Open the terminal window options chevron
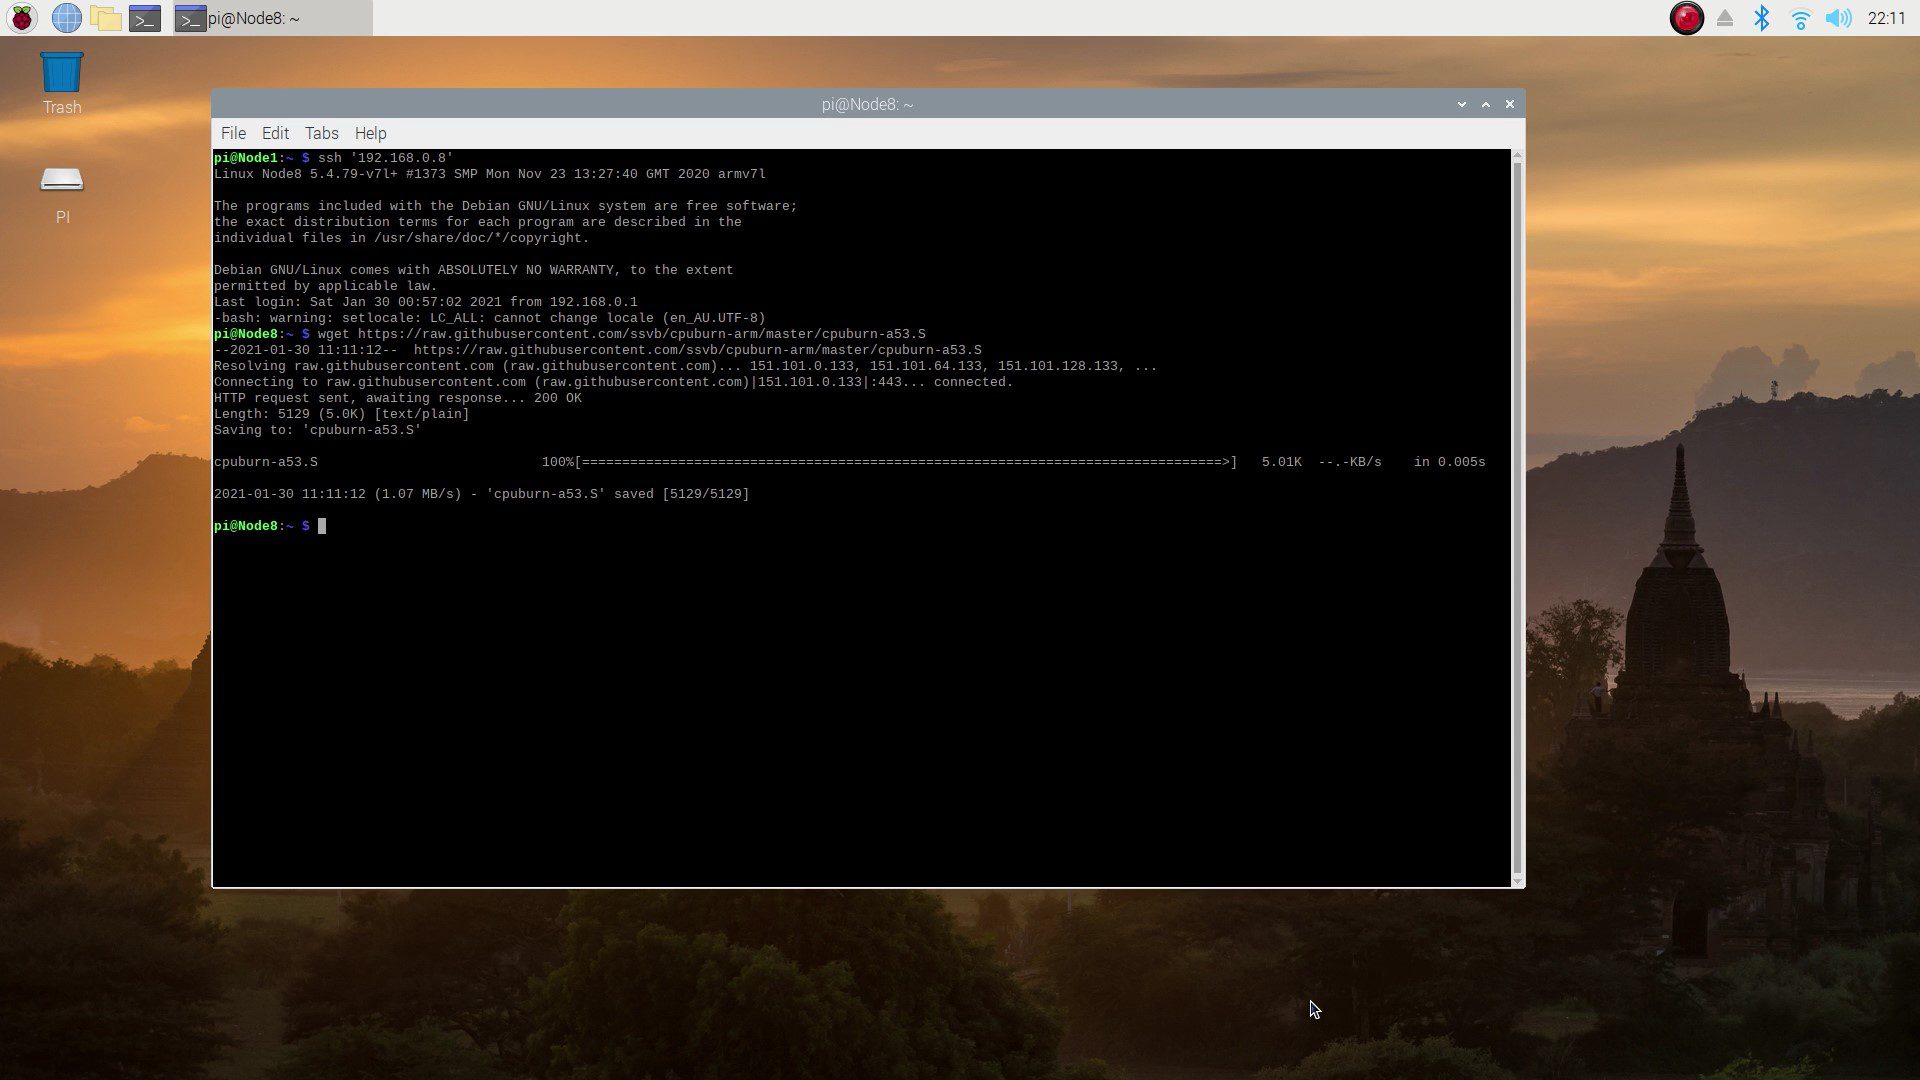 tap(1462, 103)
